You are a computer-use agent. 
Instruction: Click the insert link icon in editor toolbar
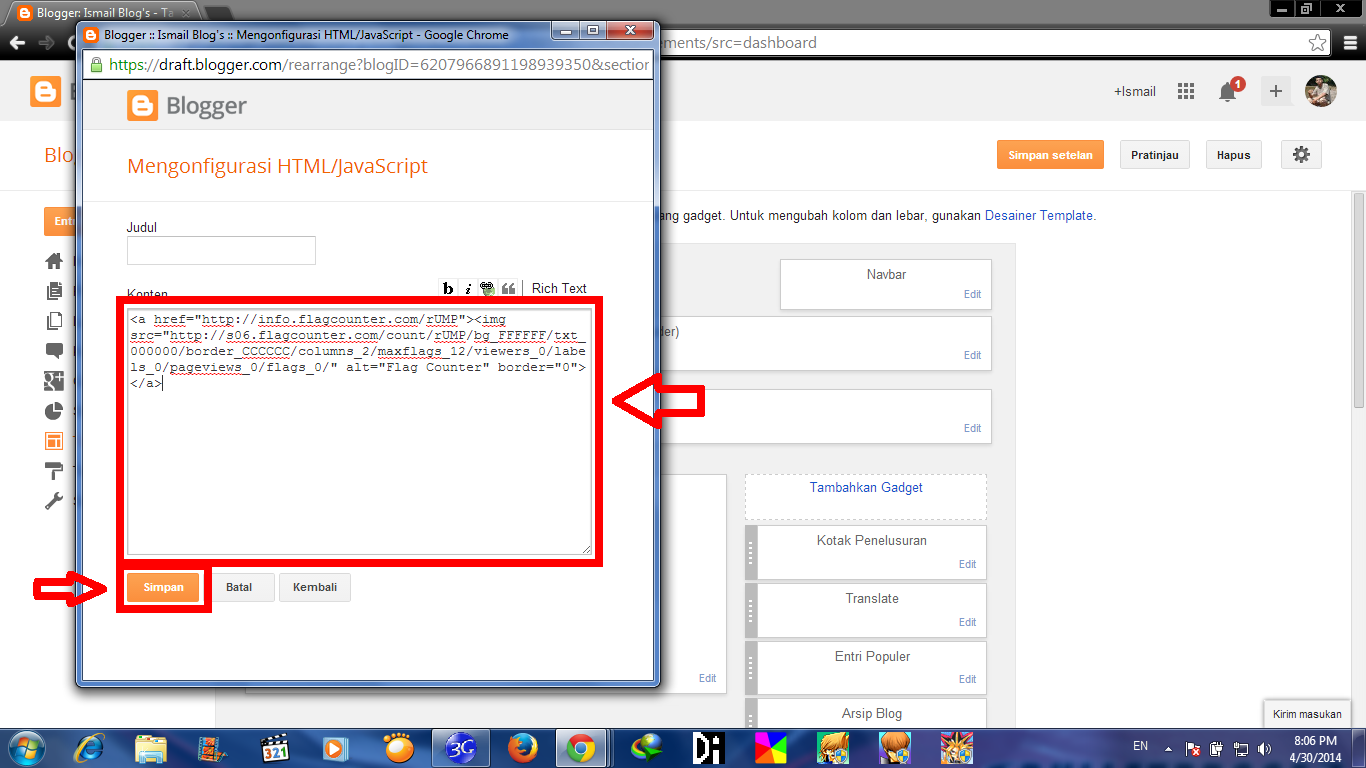[x=488, y=288]
